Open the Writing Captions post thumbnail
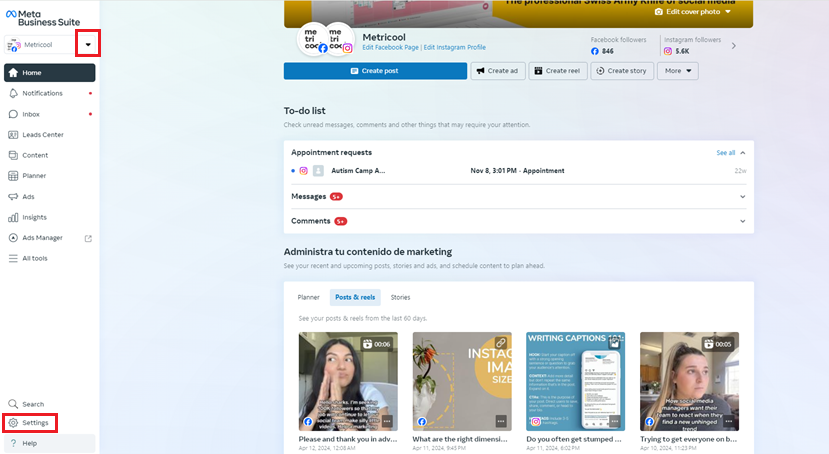This screenshot has width=829, height=454. point(575,381)
